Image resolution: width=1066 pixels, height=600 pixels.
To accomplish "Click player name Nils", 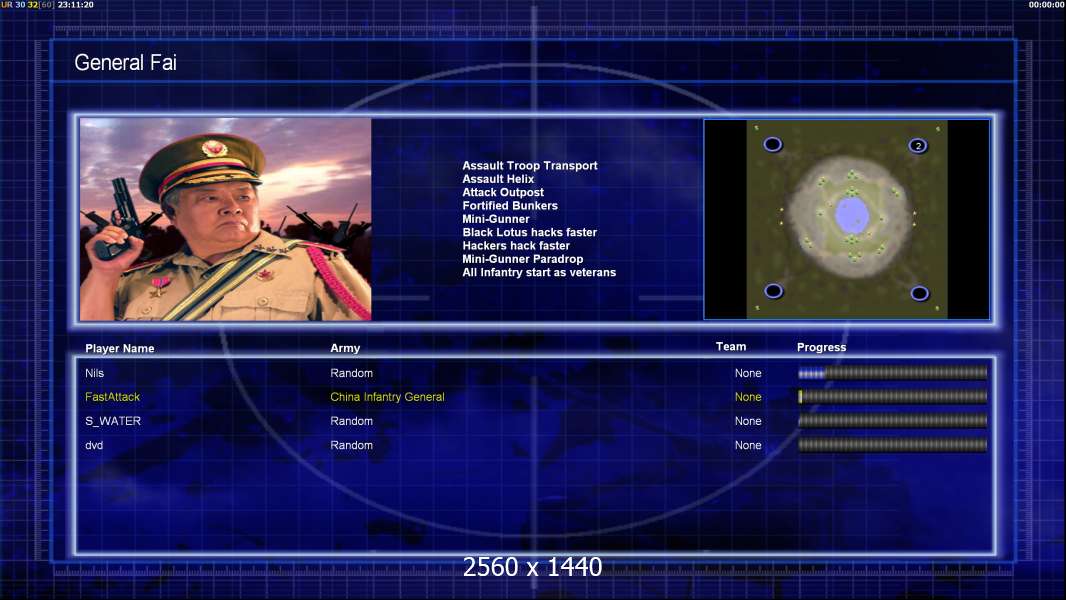I will tap(94, 373).
